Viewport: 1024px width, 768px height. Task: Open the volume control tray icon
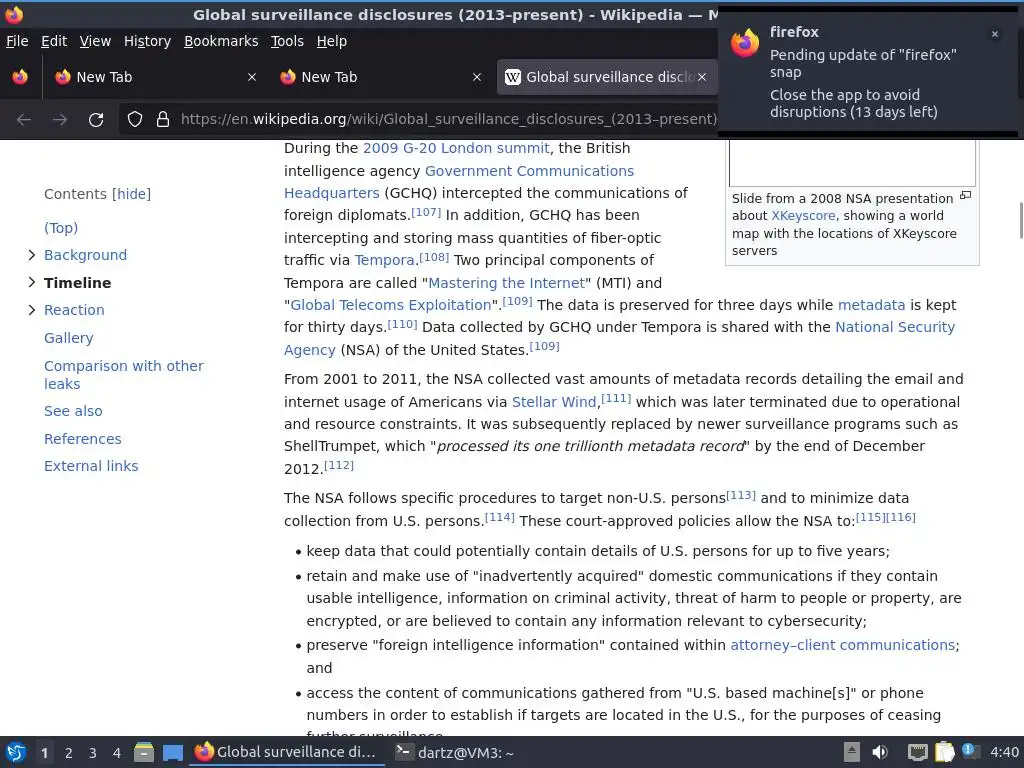coord(880,752)
